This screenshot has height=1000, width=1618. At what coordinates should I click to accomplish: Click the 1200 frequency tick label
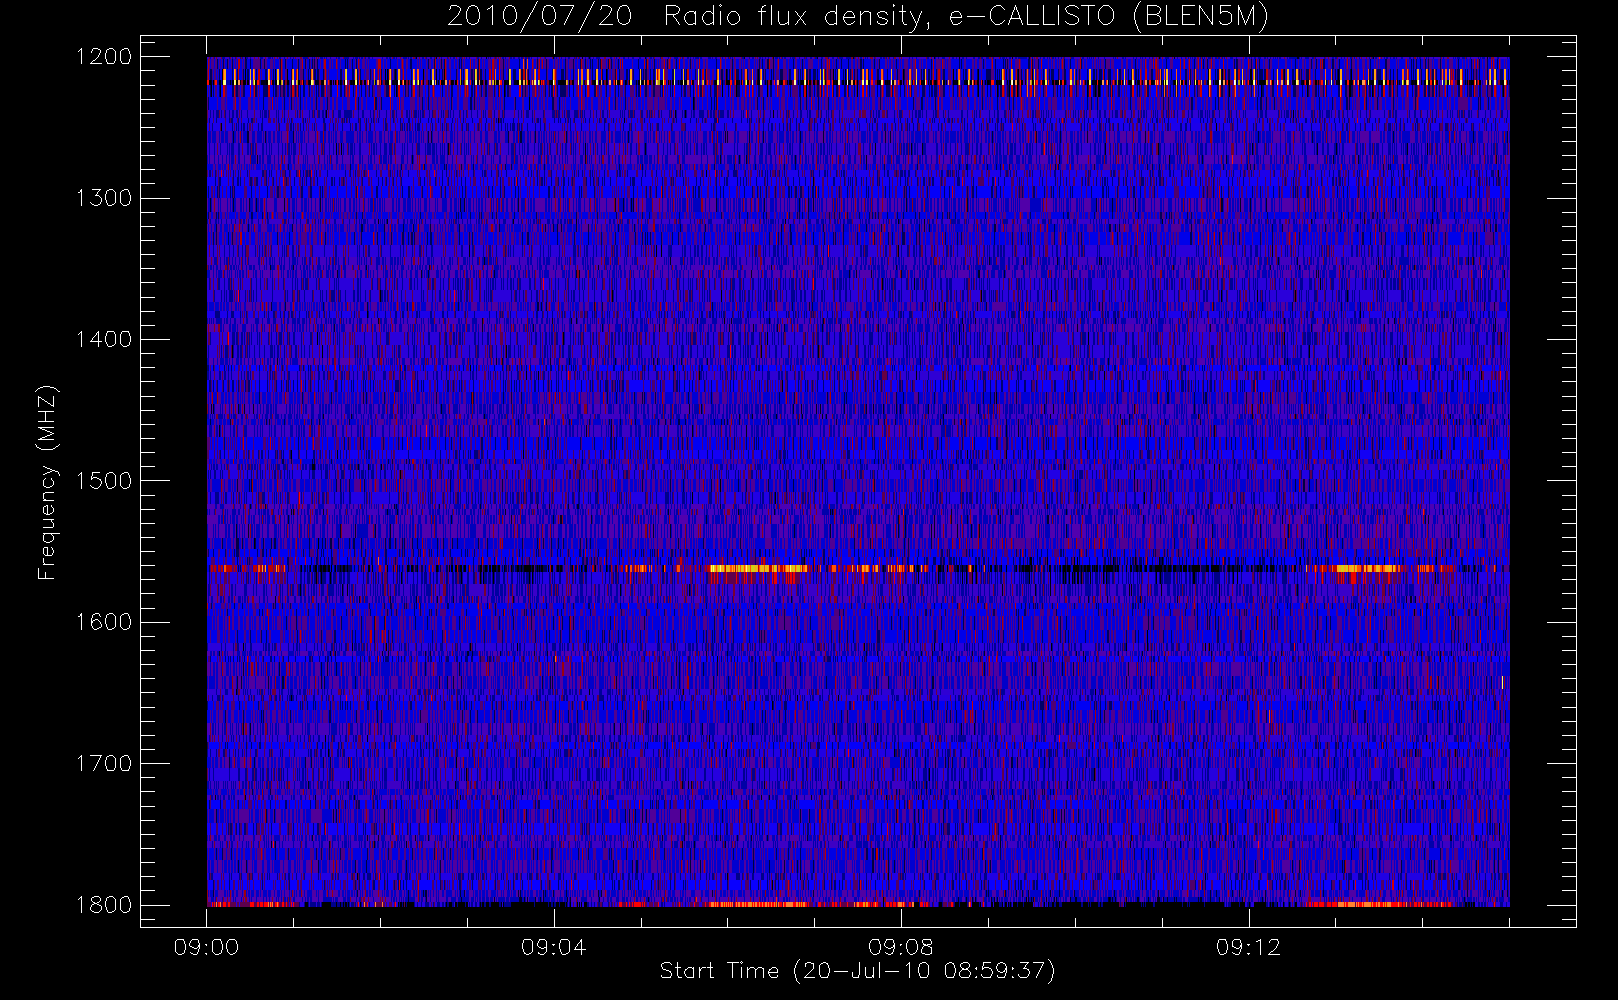click(104, 57)
